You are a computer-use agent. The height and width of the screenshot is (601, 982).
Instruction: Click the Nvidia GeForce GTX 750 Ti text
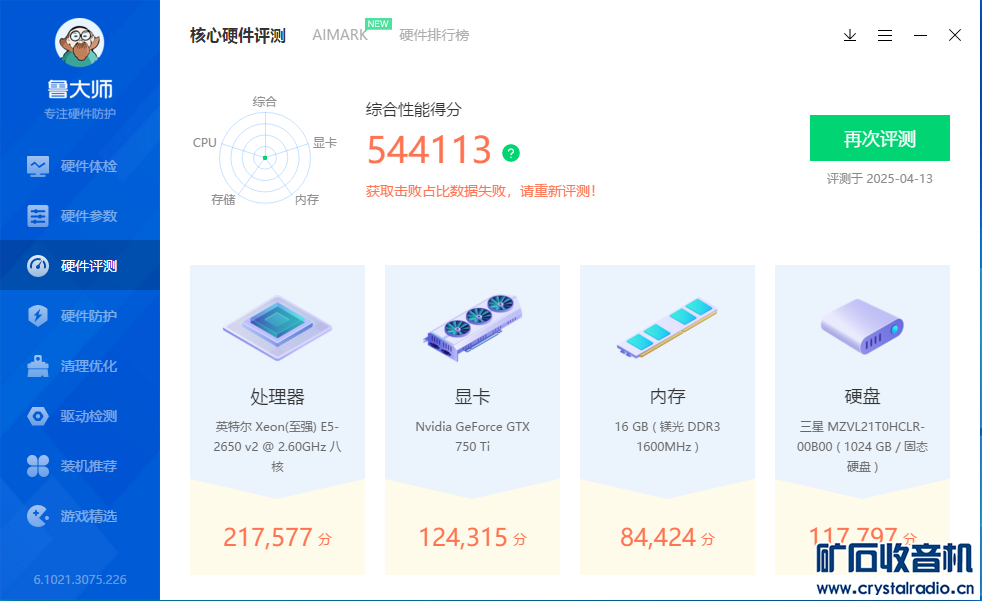(x=472, y=436)
